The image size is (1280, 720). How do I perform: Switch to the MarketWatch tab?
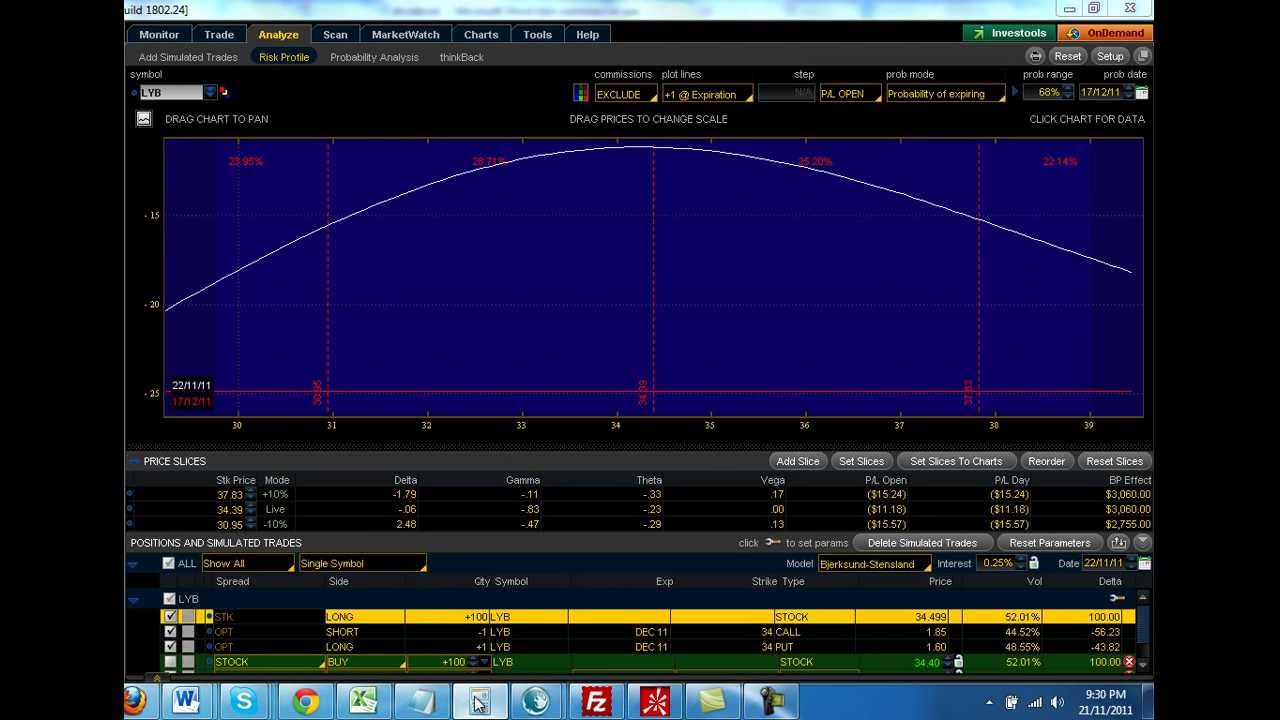click(x=406, y=34)
